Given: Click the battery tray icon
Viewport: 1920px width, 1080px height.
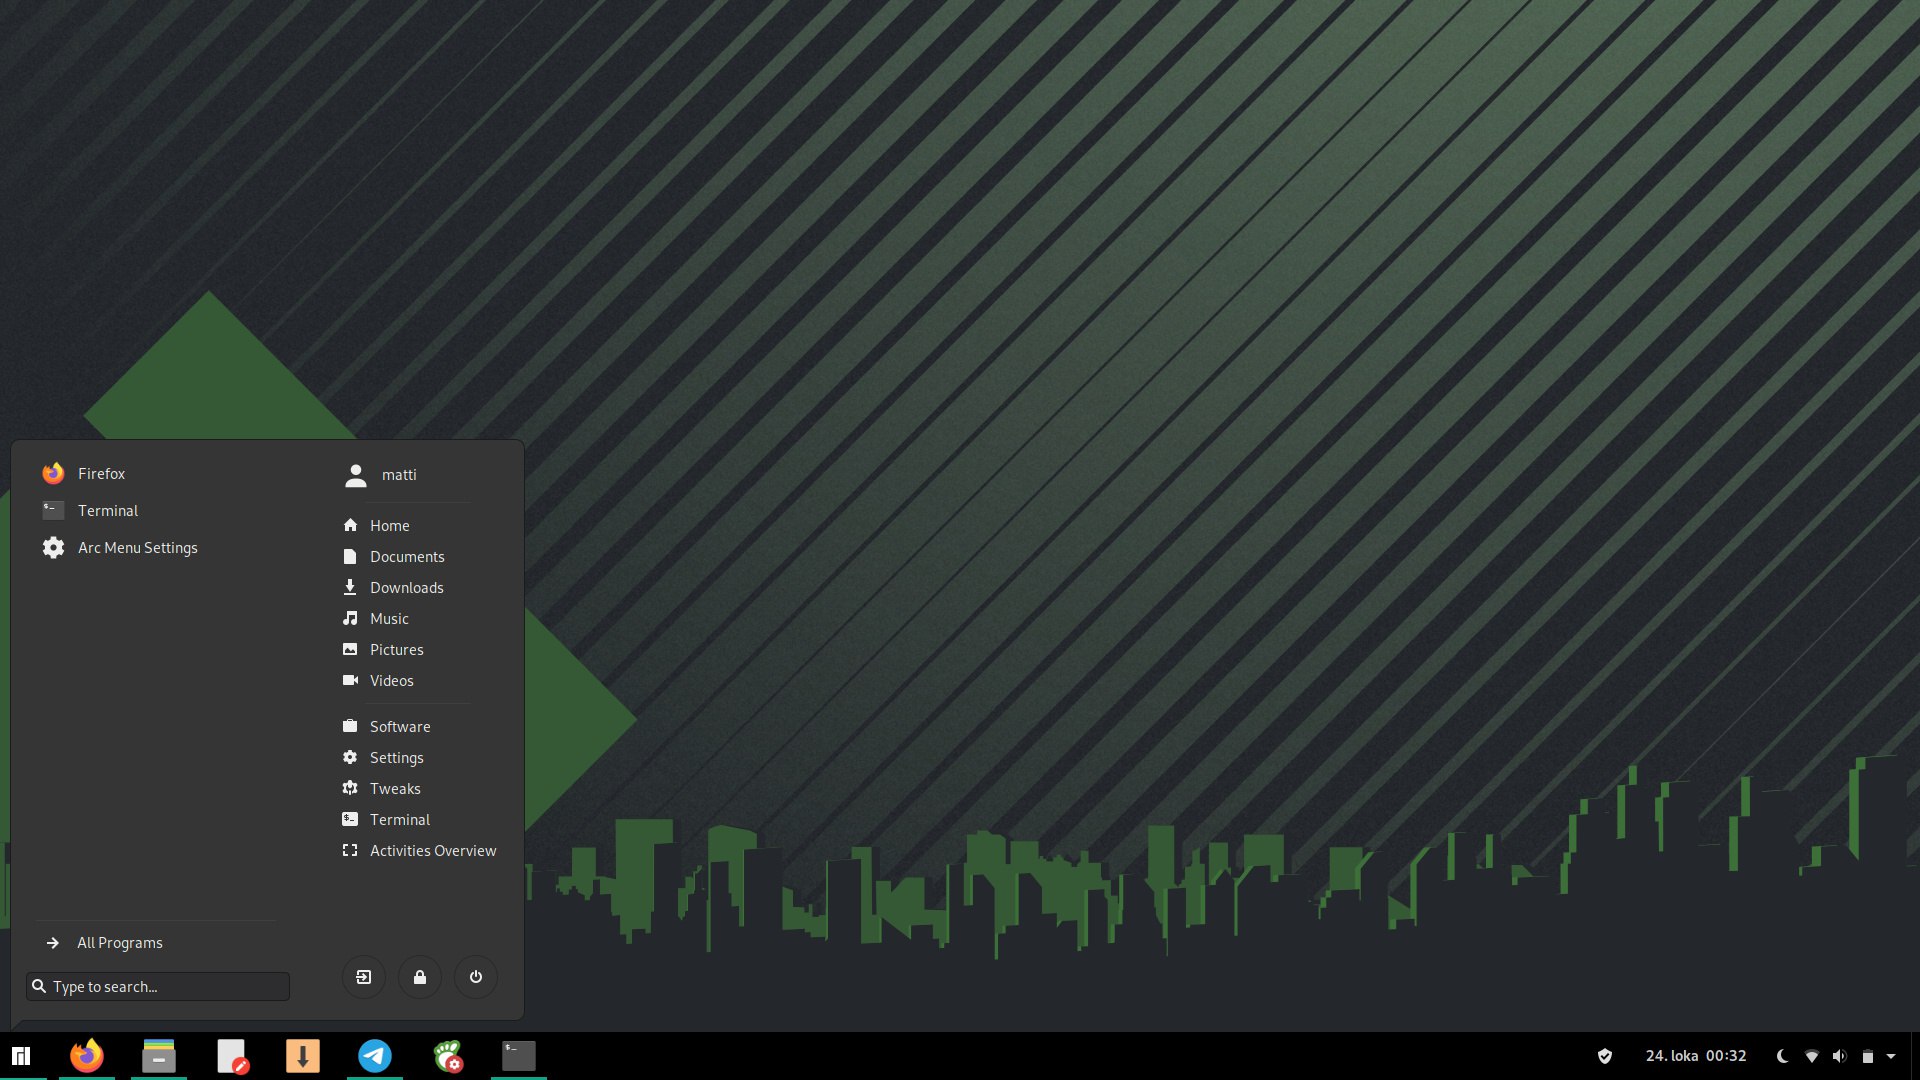Looking at the screenshot, I should coord(1867,1056).
